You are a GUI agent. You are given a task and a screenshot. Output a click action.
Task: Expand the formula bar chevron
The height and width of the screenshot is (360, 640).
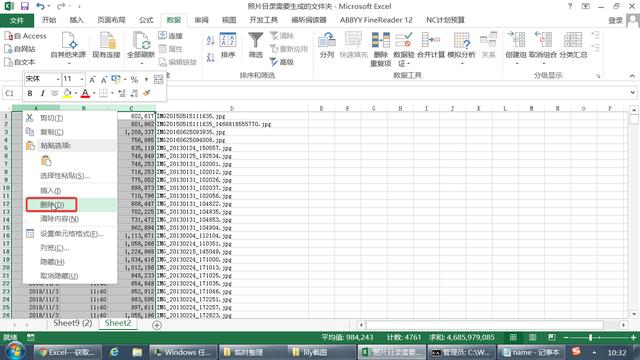point(632,93)
